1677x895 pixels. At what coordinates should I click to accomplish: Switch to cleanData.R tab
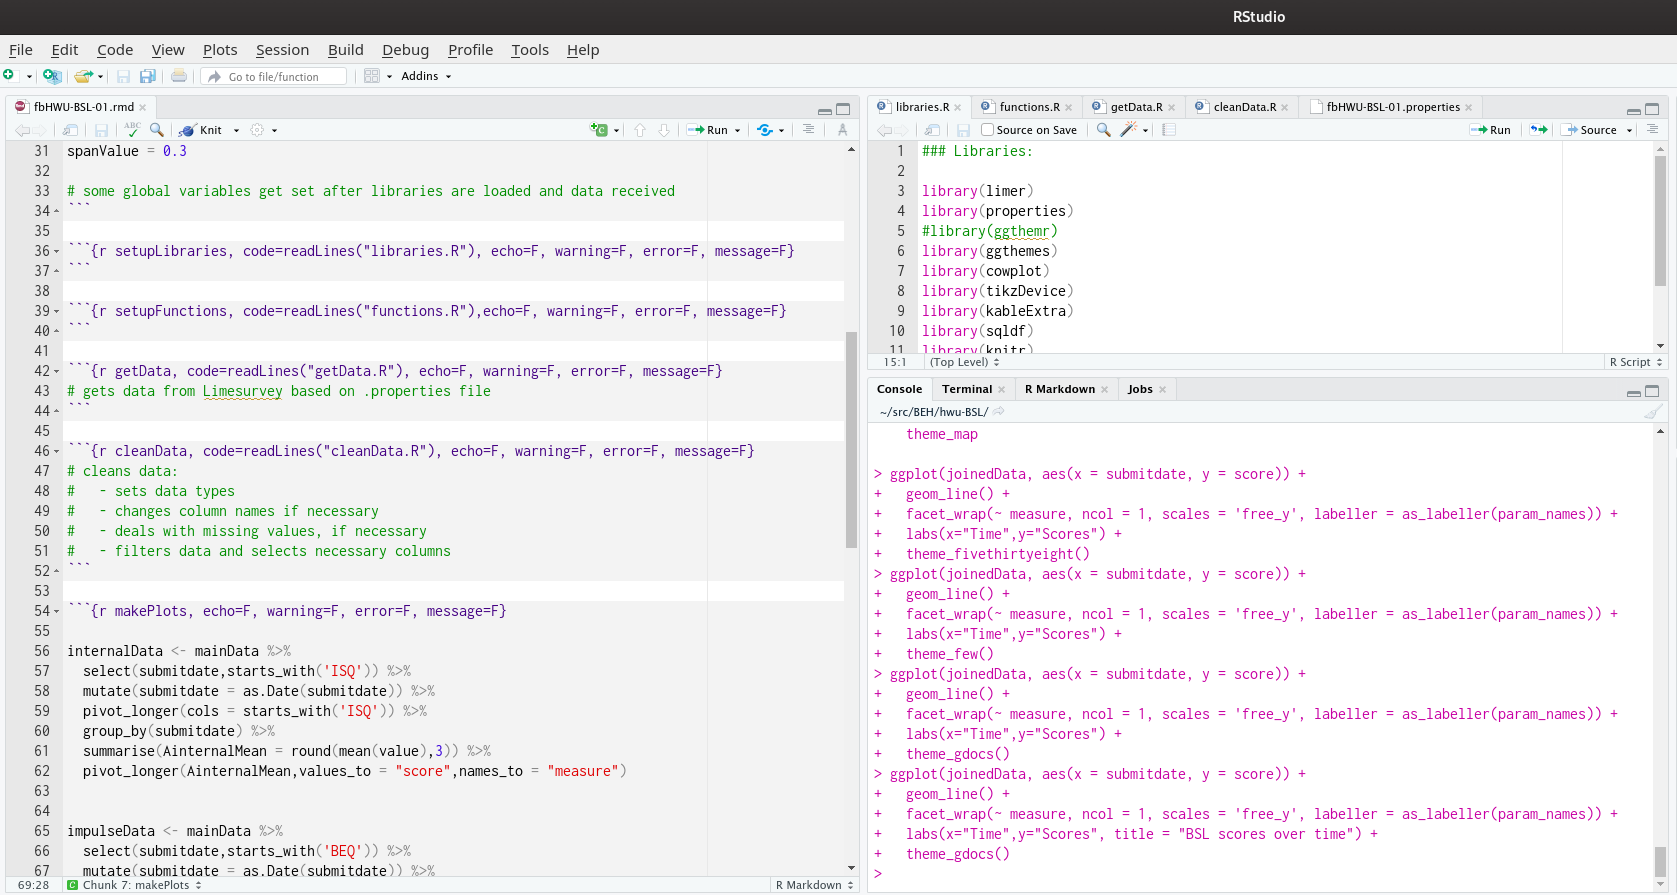click(x=1244, y=107)
